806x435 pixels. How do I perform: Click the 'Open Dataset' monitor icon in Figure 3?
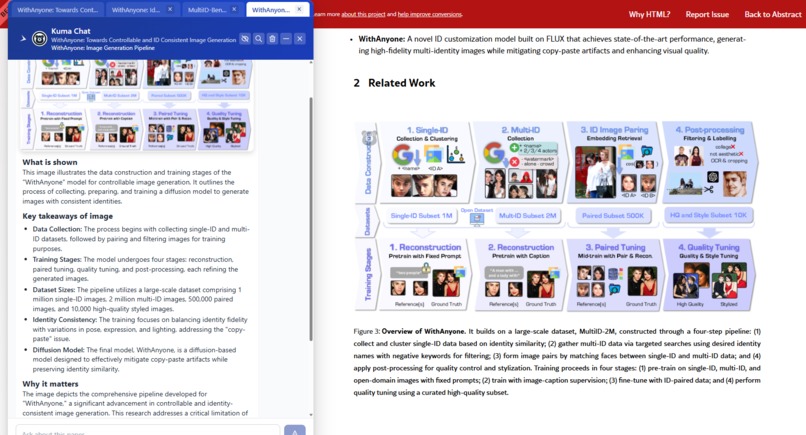(477, 219)
